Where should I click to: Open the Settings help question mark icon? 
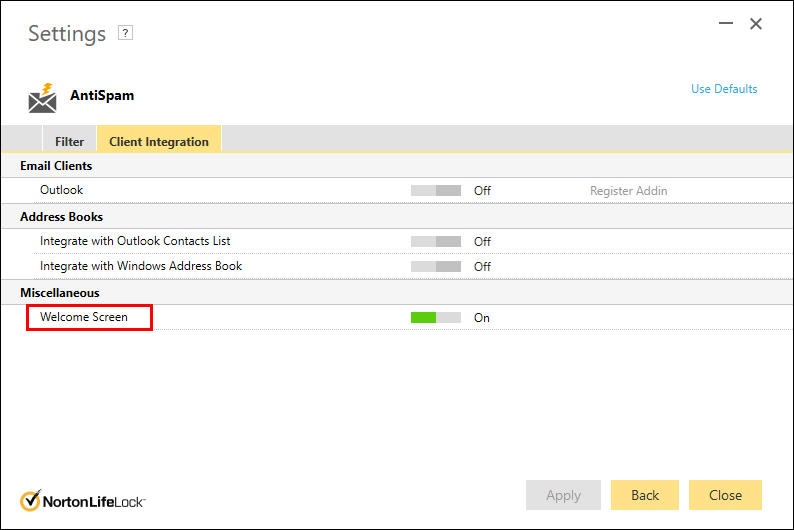(125, 33)
